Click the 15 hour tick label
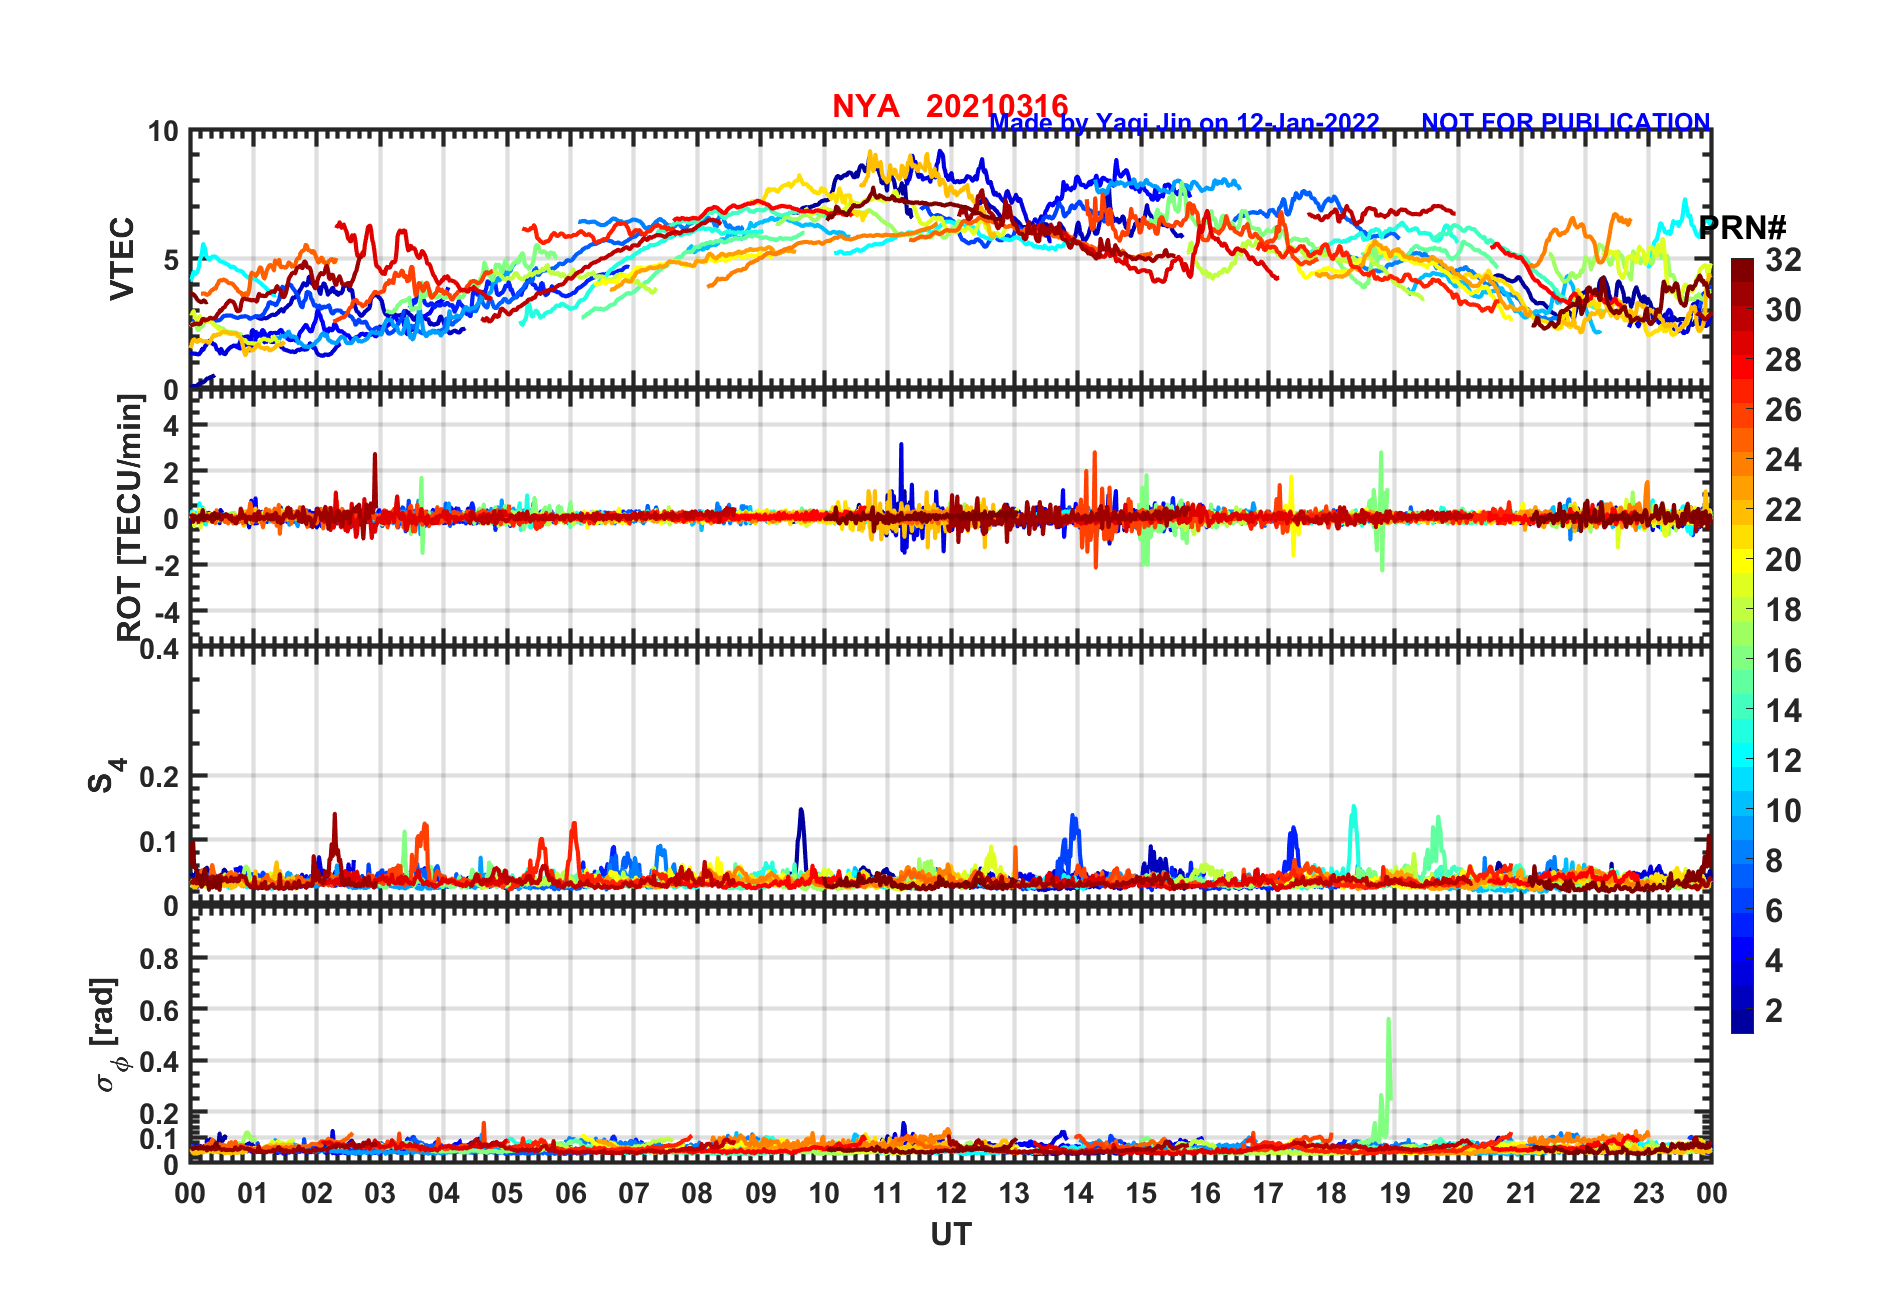 click(x=1141, y=1193)
